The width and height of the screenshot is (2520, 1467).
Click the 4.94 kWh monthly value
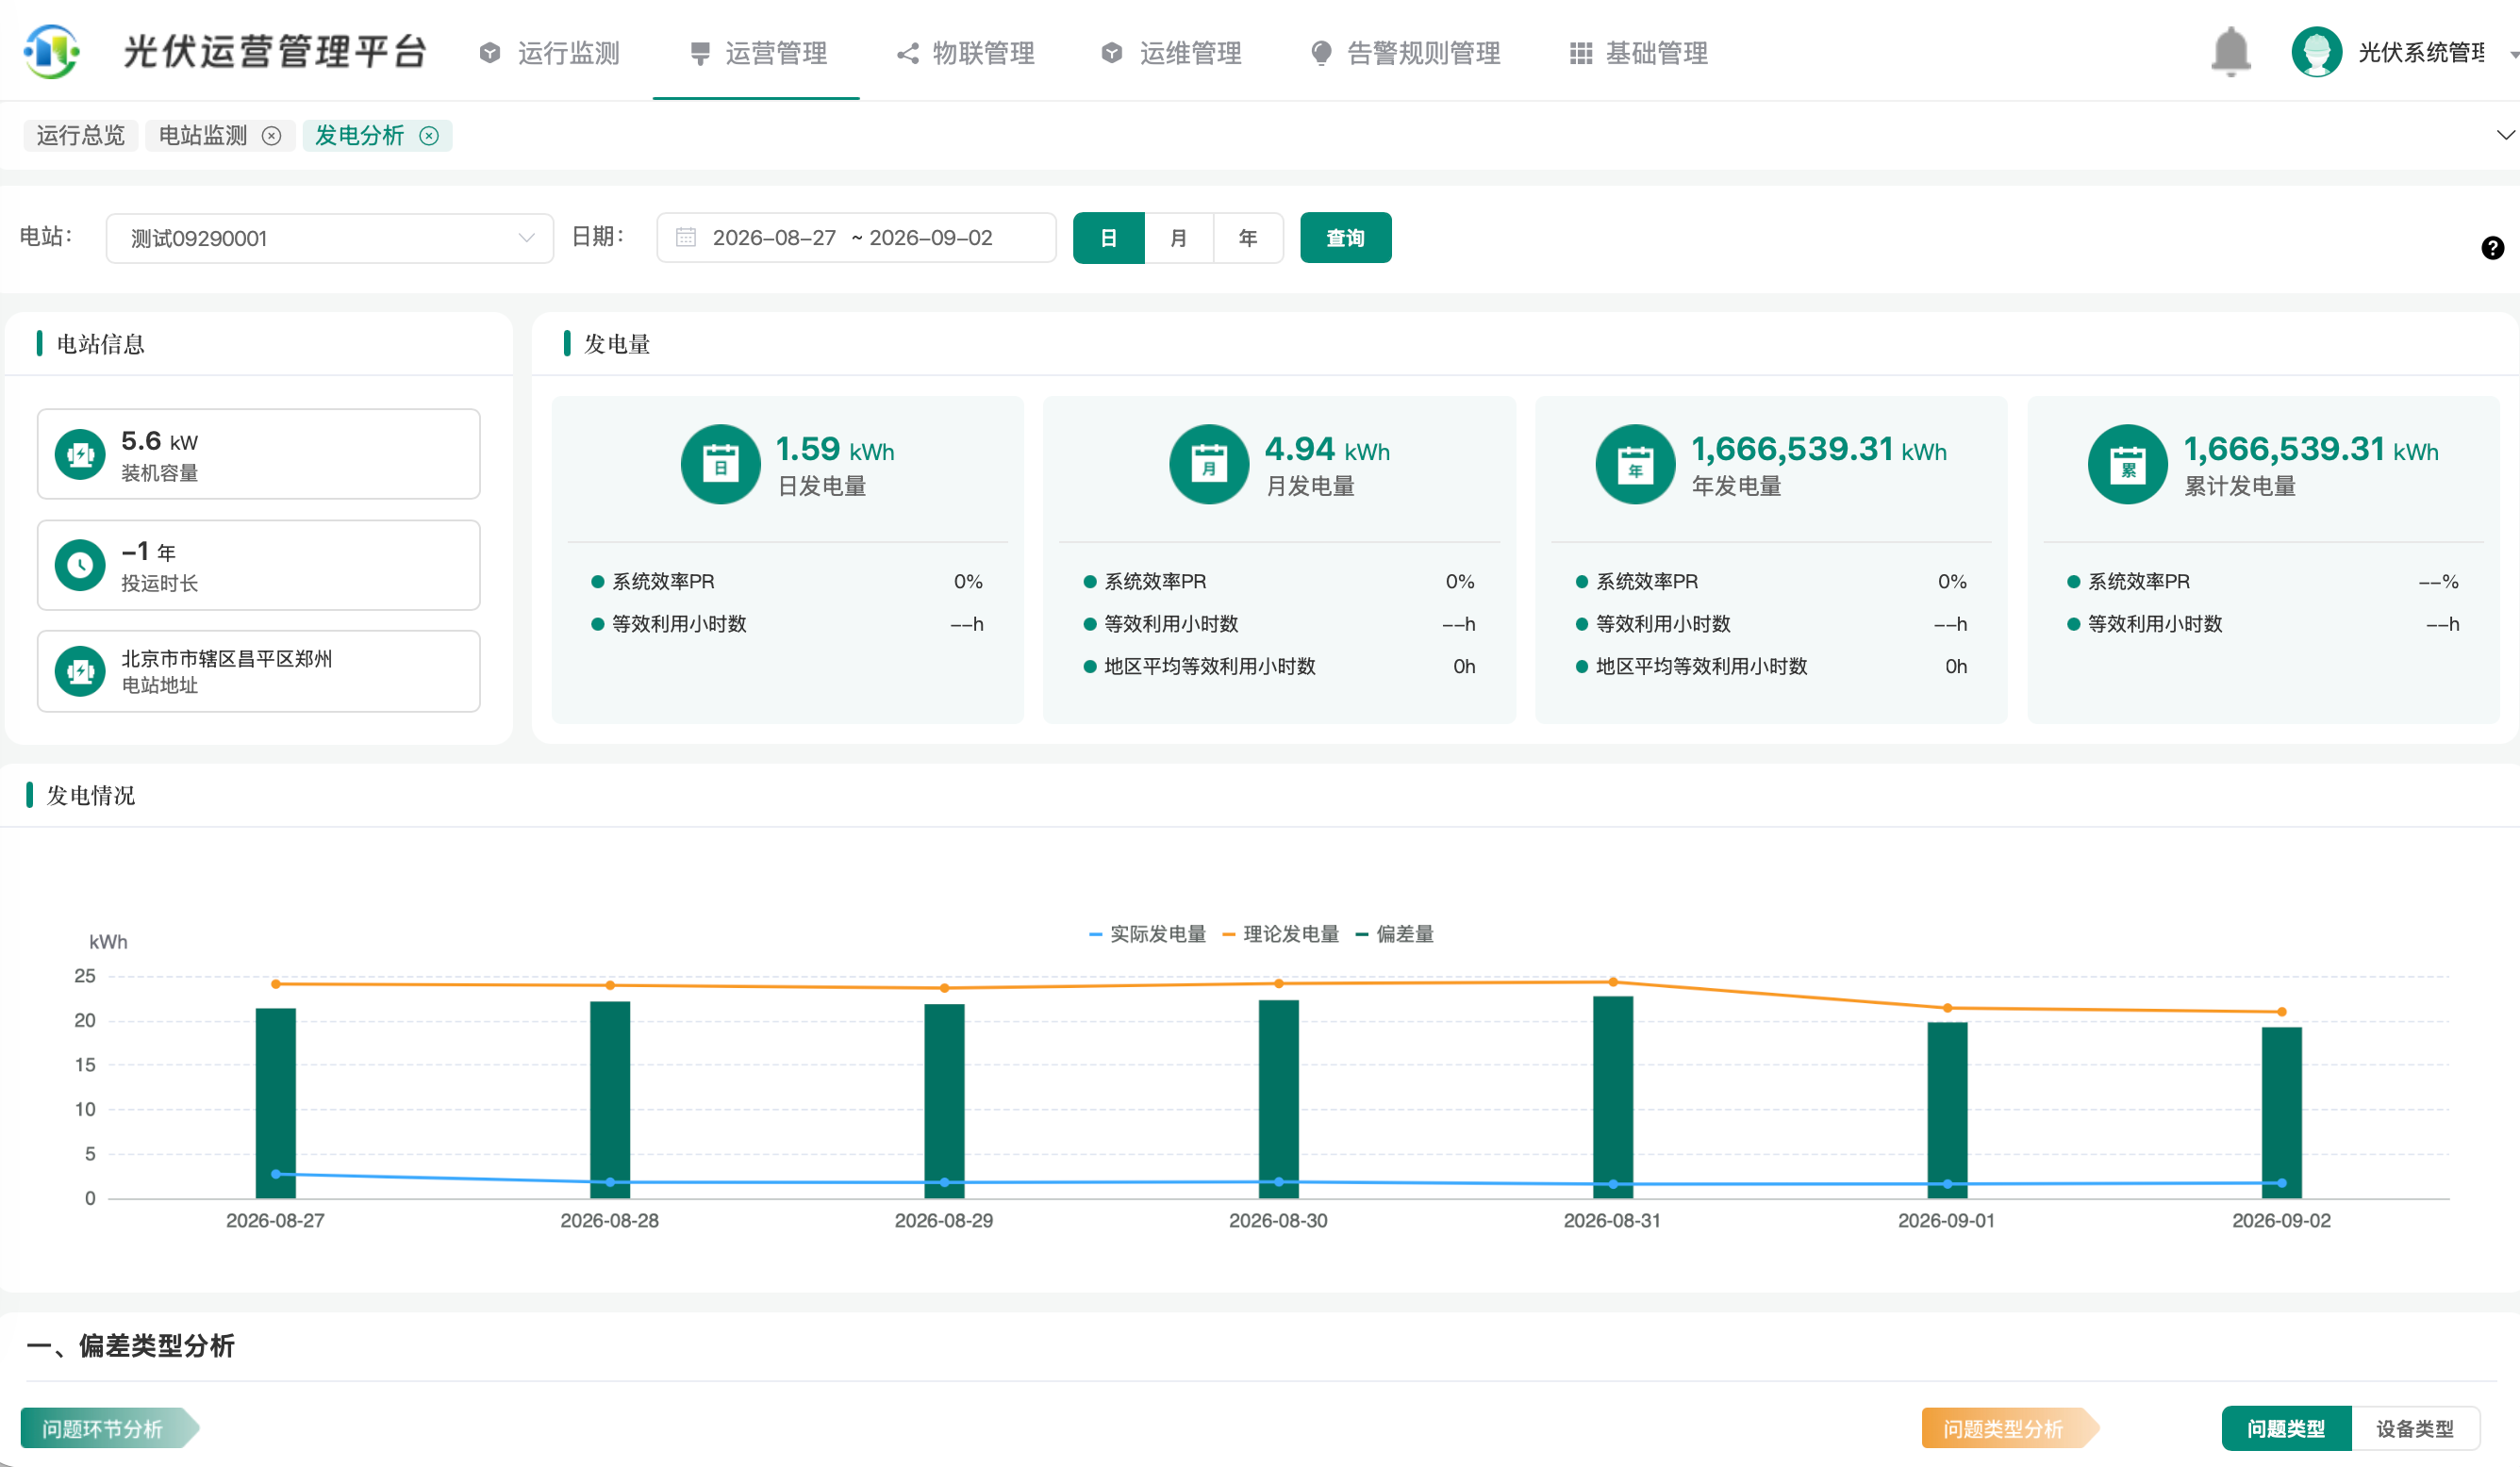pyautogui.click(x=1327, y=449)
